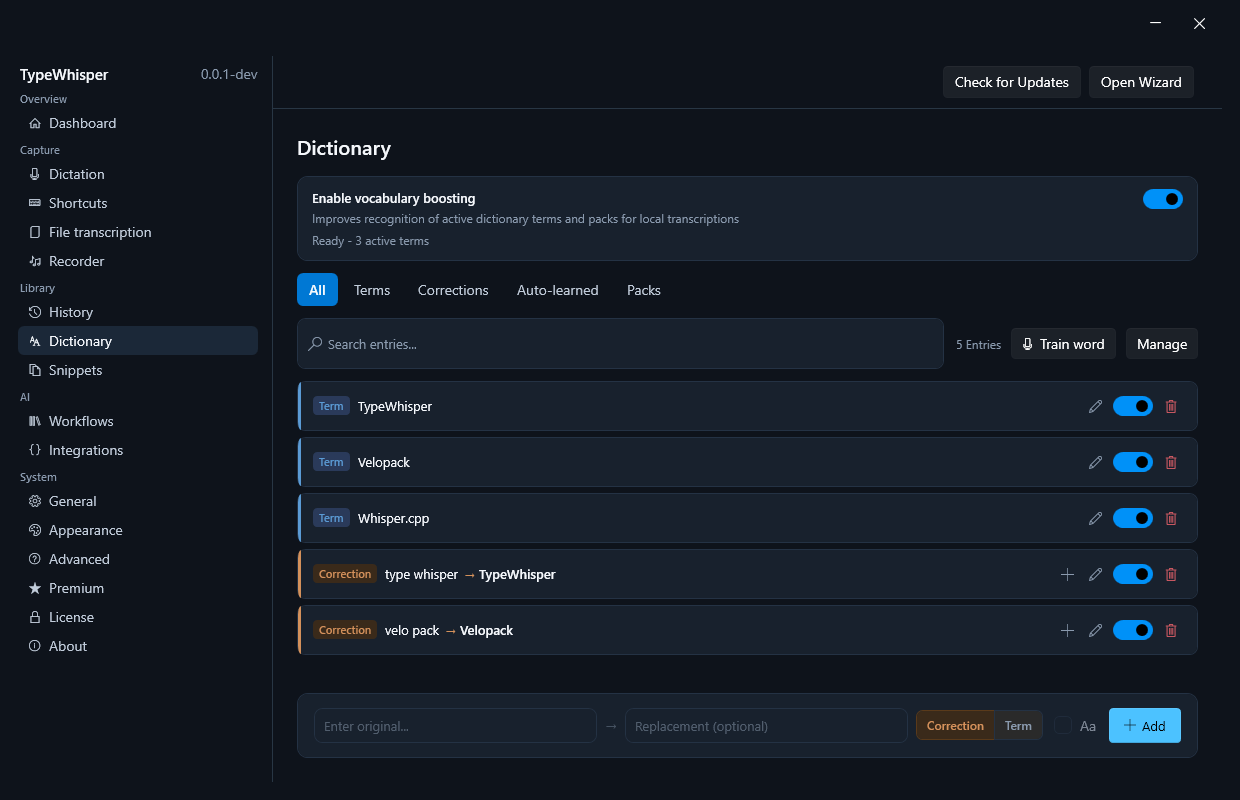1240x800 pixels.
Task: Click the Ready - 3 active terms status
Action: 370,241
